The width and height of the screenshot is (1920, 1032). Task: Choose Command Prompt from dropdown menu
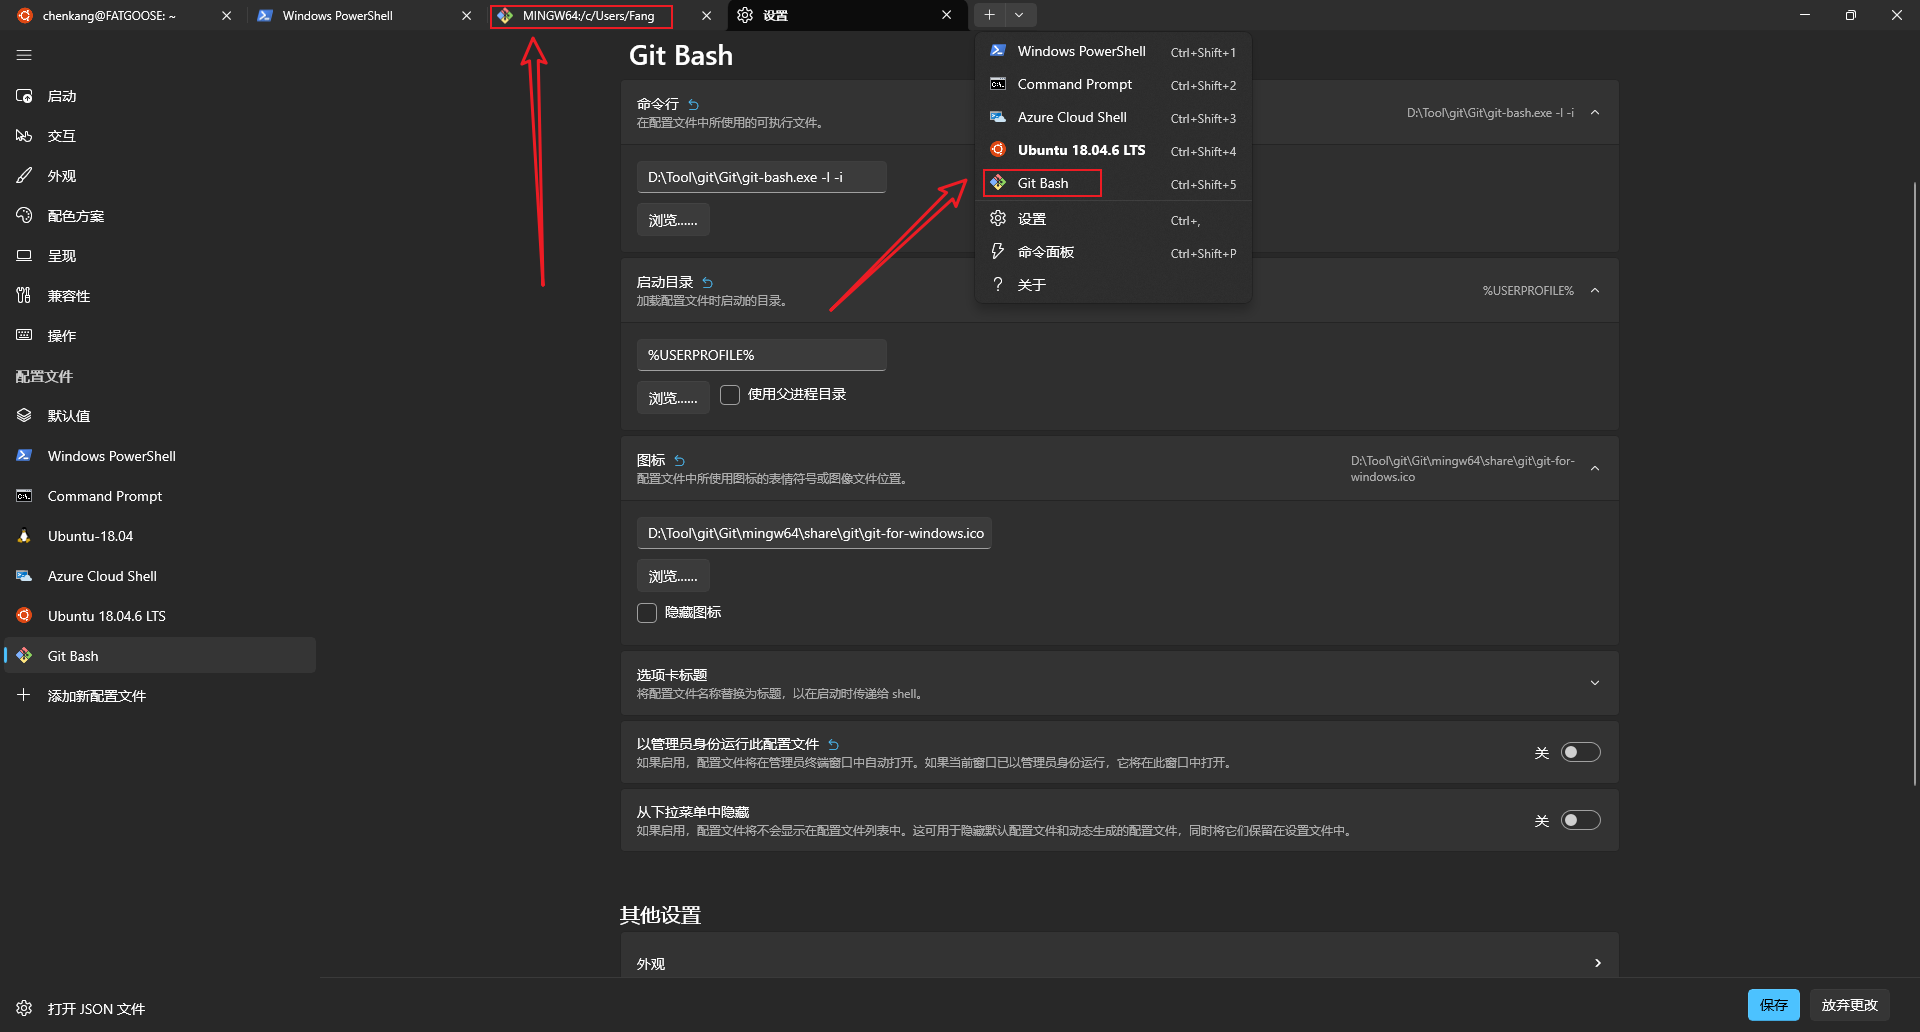(x=1113, y=84)
